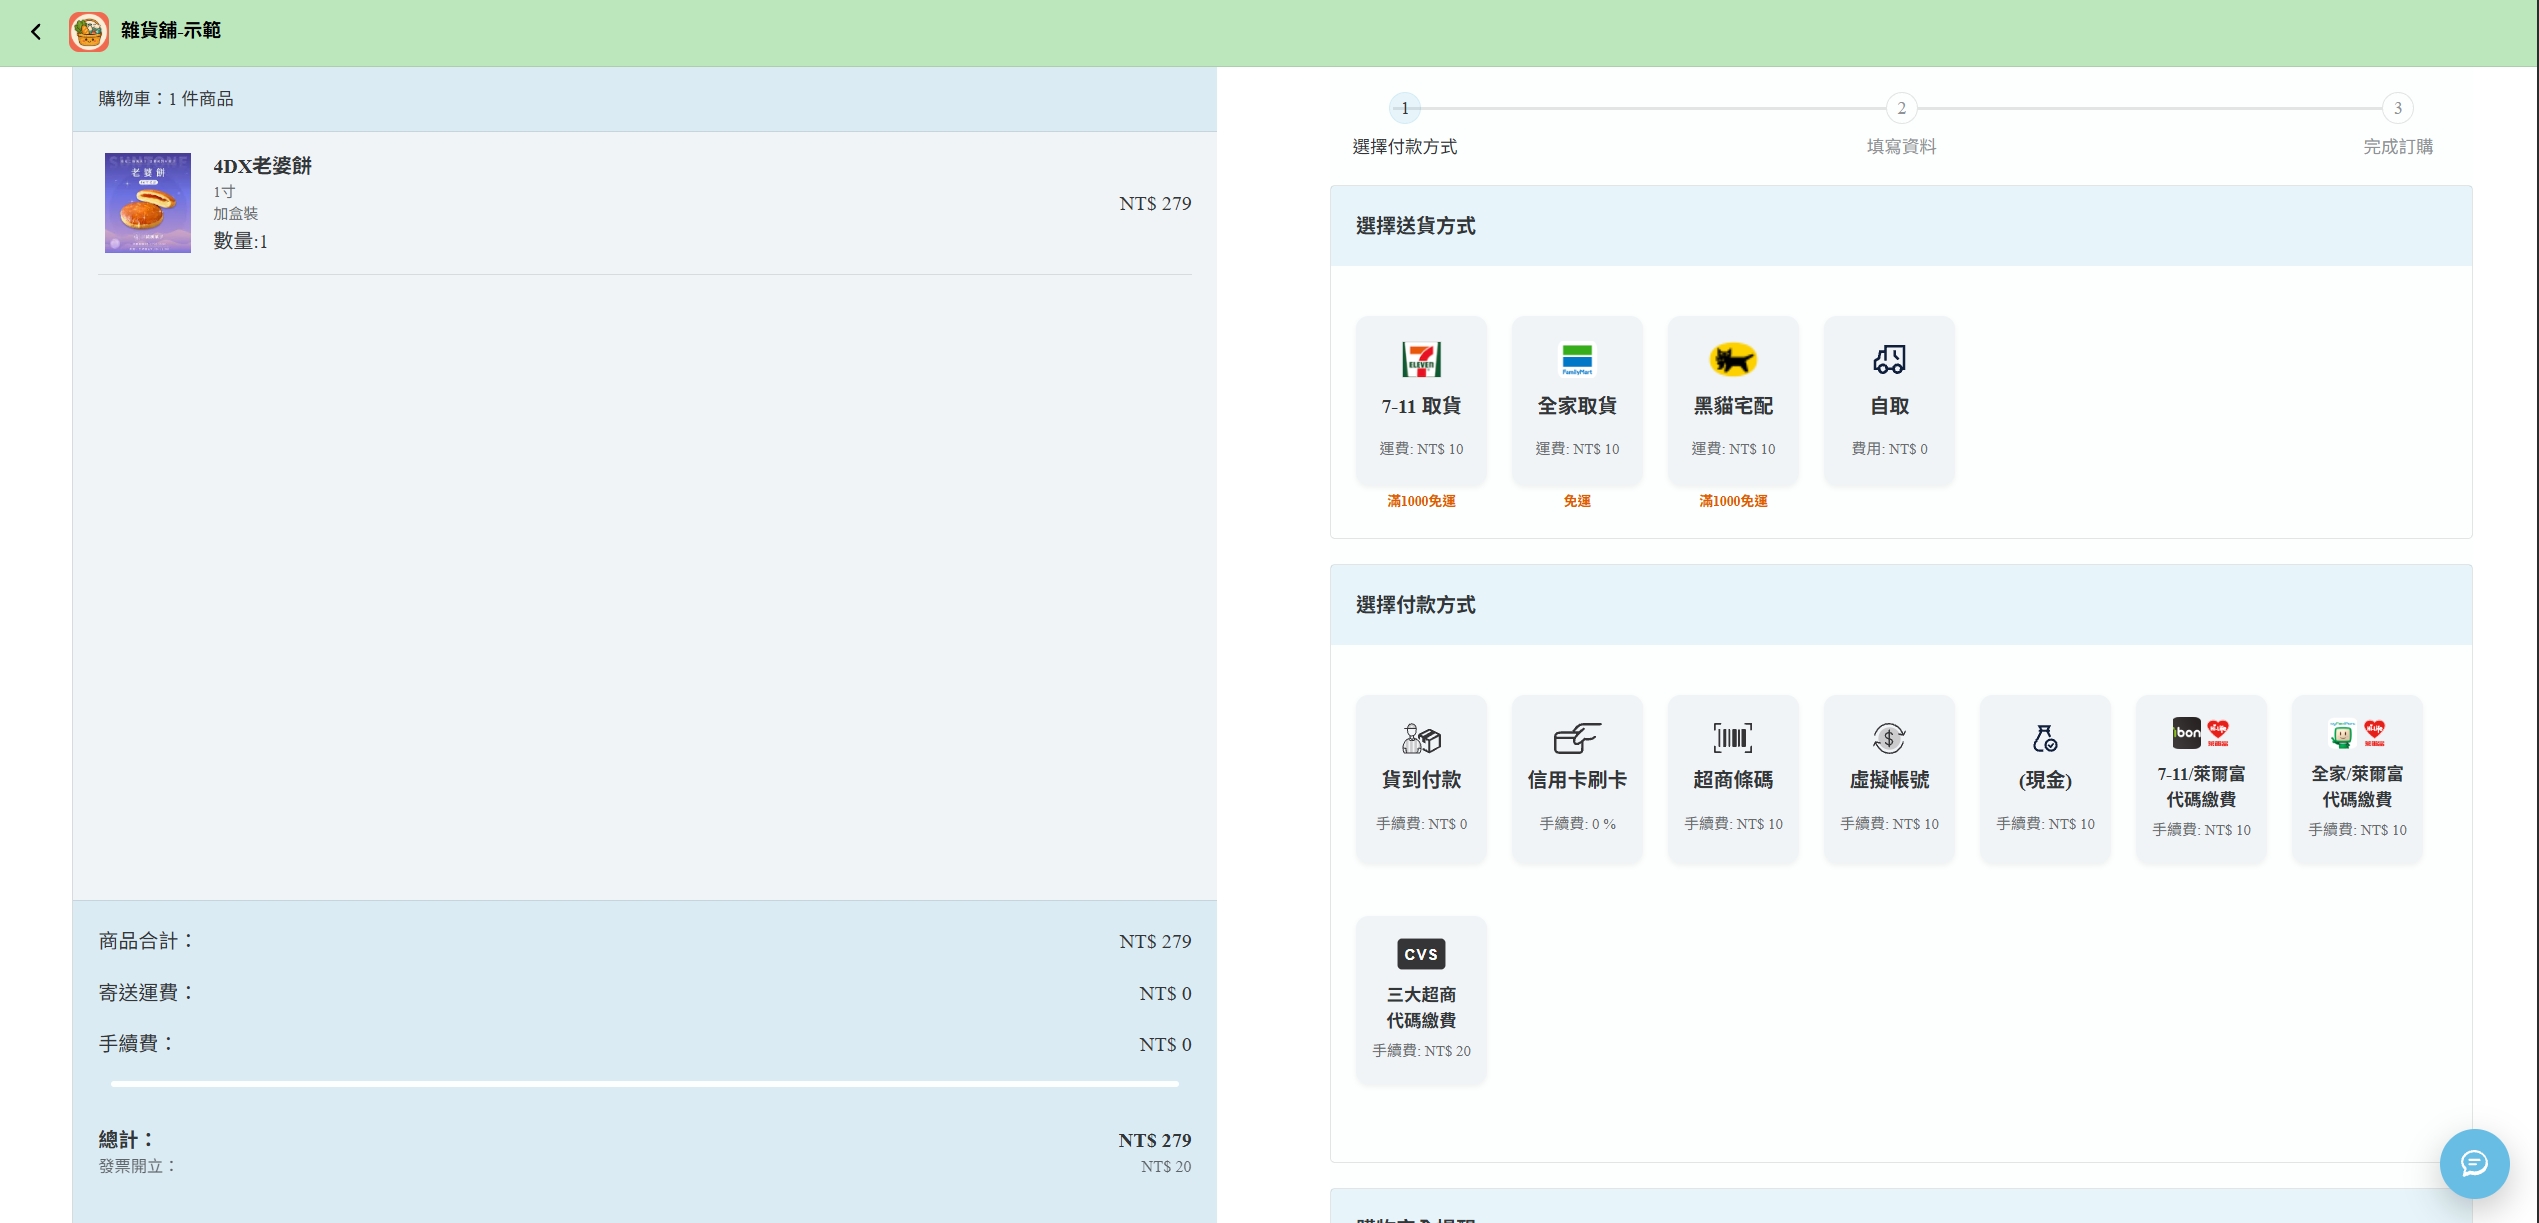Viewport: 2539px width, 1223px height.
Task: Click step 2 填寫資料 indicator
Action: [x=1901, y=108]
